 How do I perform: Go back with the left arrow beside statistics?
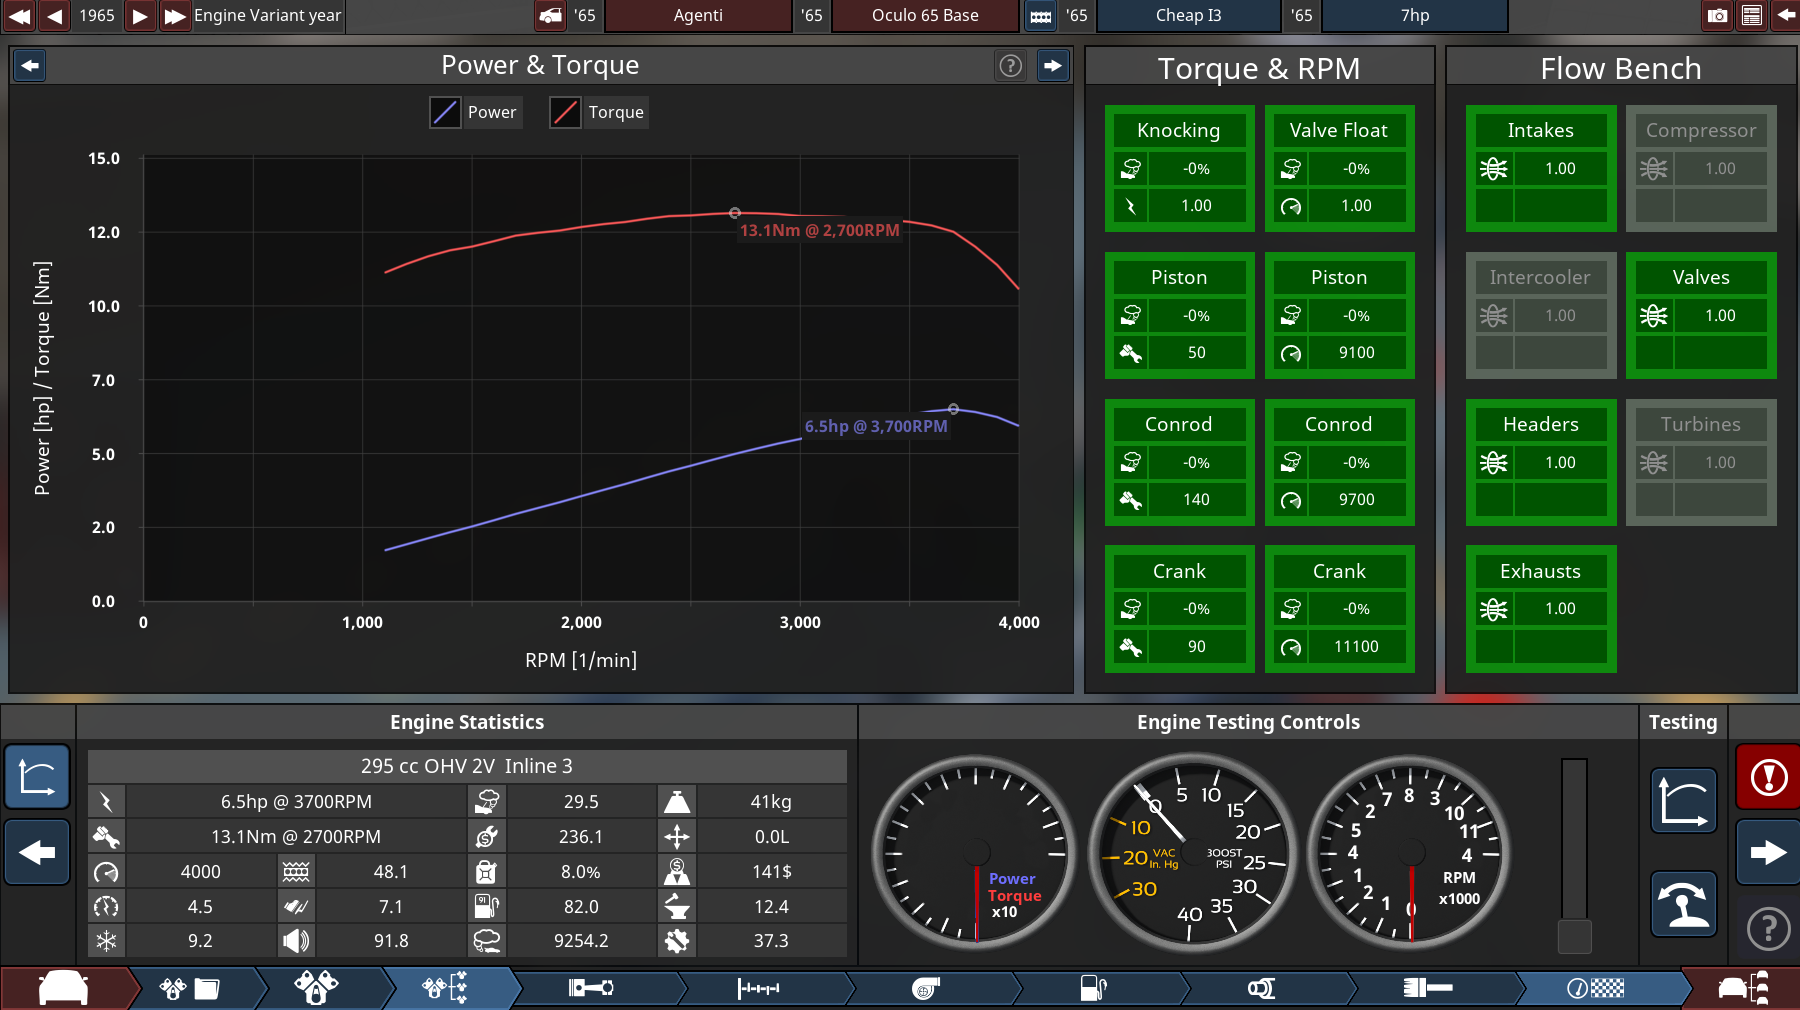[x=37, y=852]
